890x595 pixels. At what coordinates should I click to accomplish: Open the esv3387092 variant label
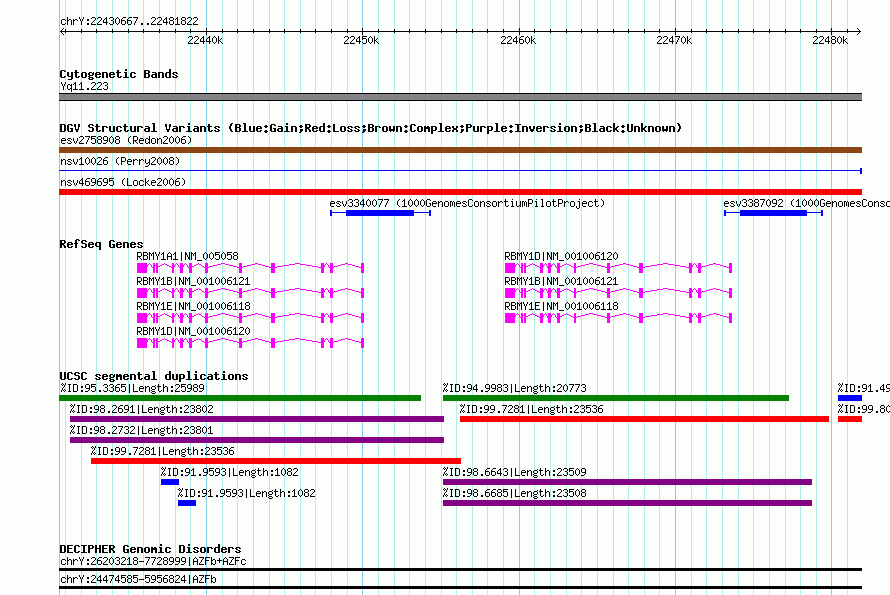coord(806,203)
